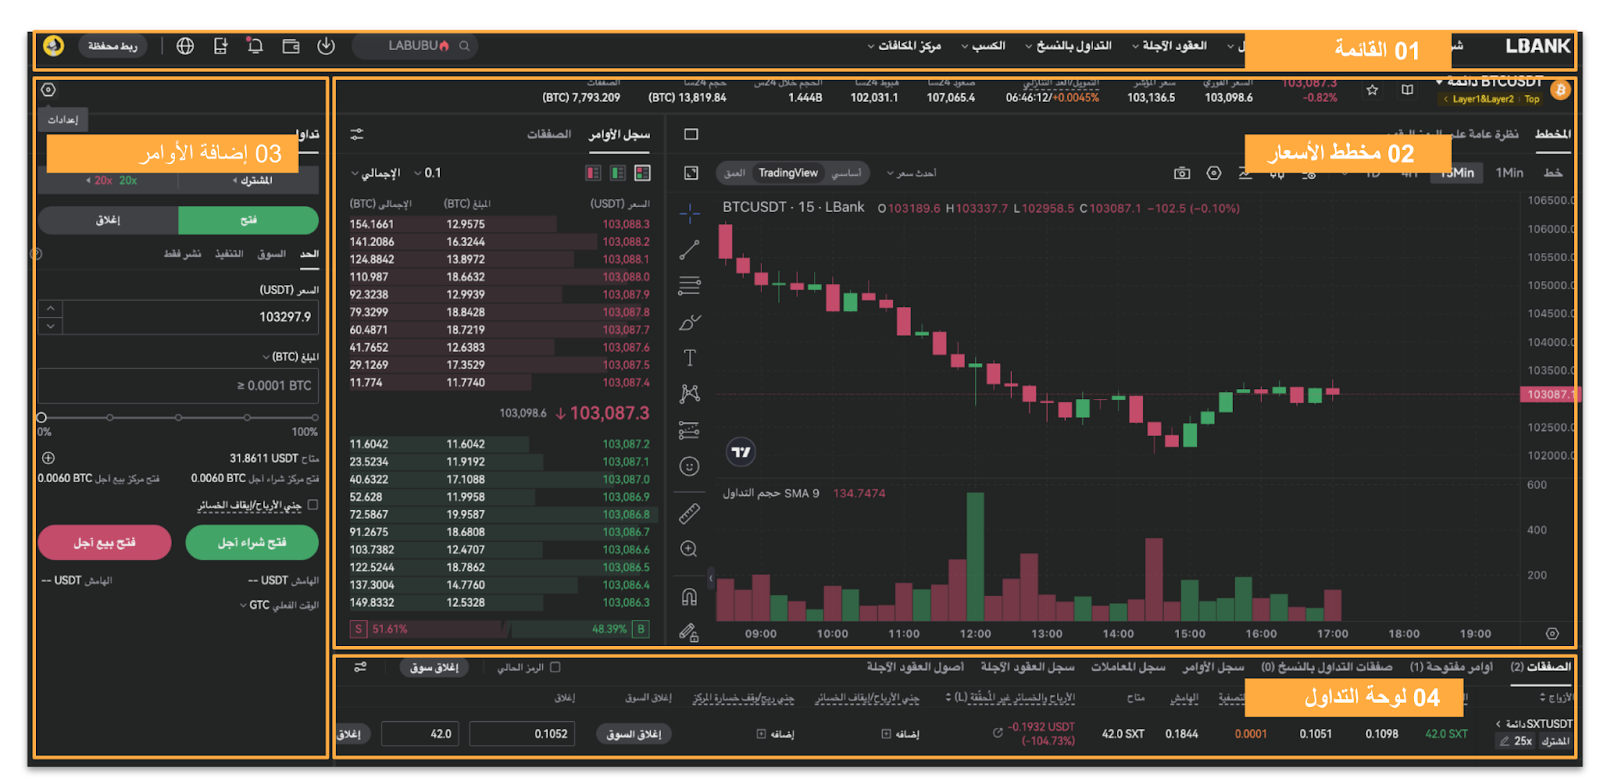The height and width of the screenshot is (778, 1600).
Task: Select the brush drawing tool
Action: click(690, 322)
